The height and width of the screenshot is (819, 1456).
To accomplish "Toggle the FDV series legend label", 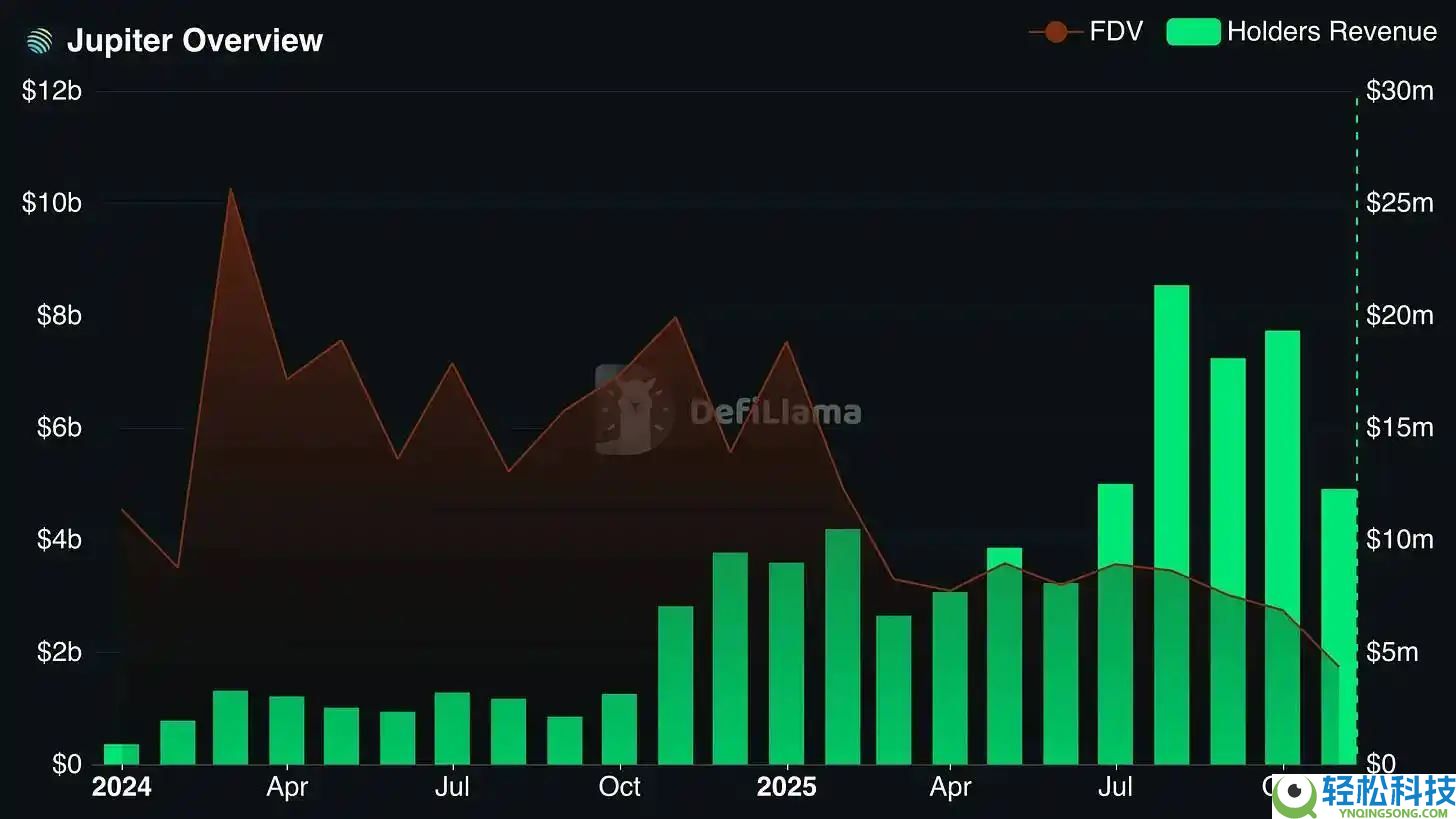I will [x=1116, y=32].
